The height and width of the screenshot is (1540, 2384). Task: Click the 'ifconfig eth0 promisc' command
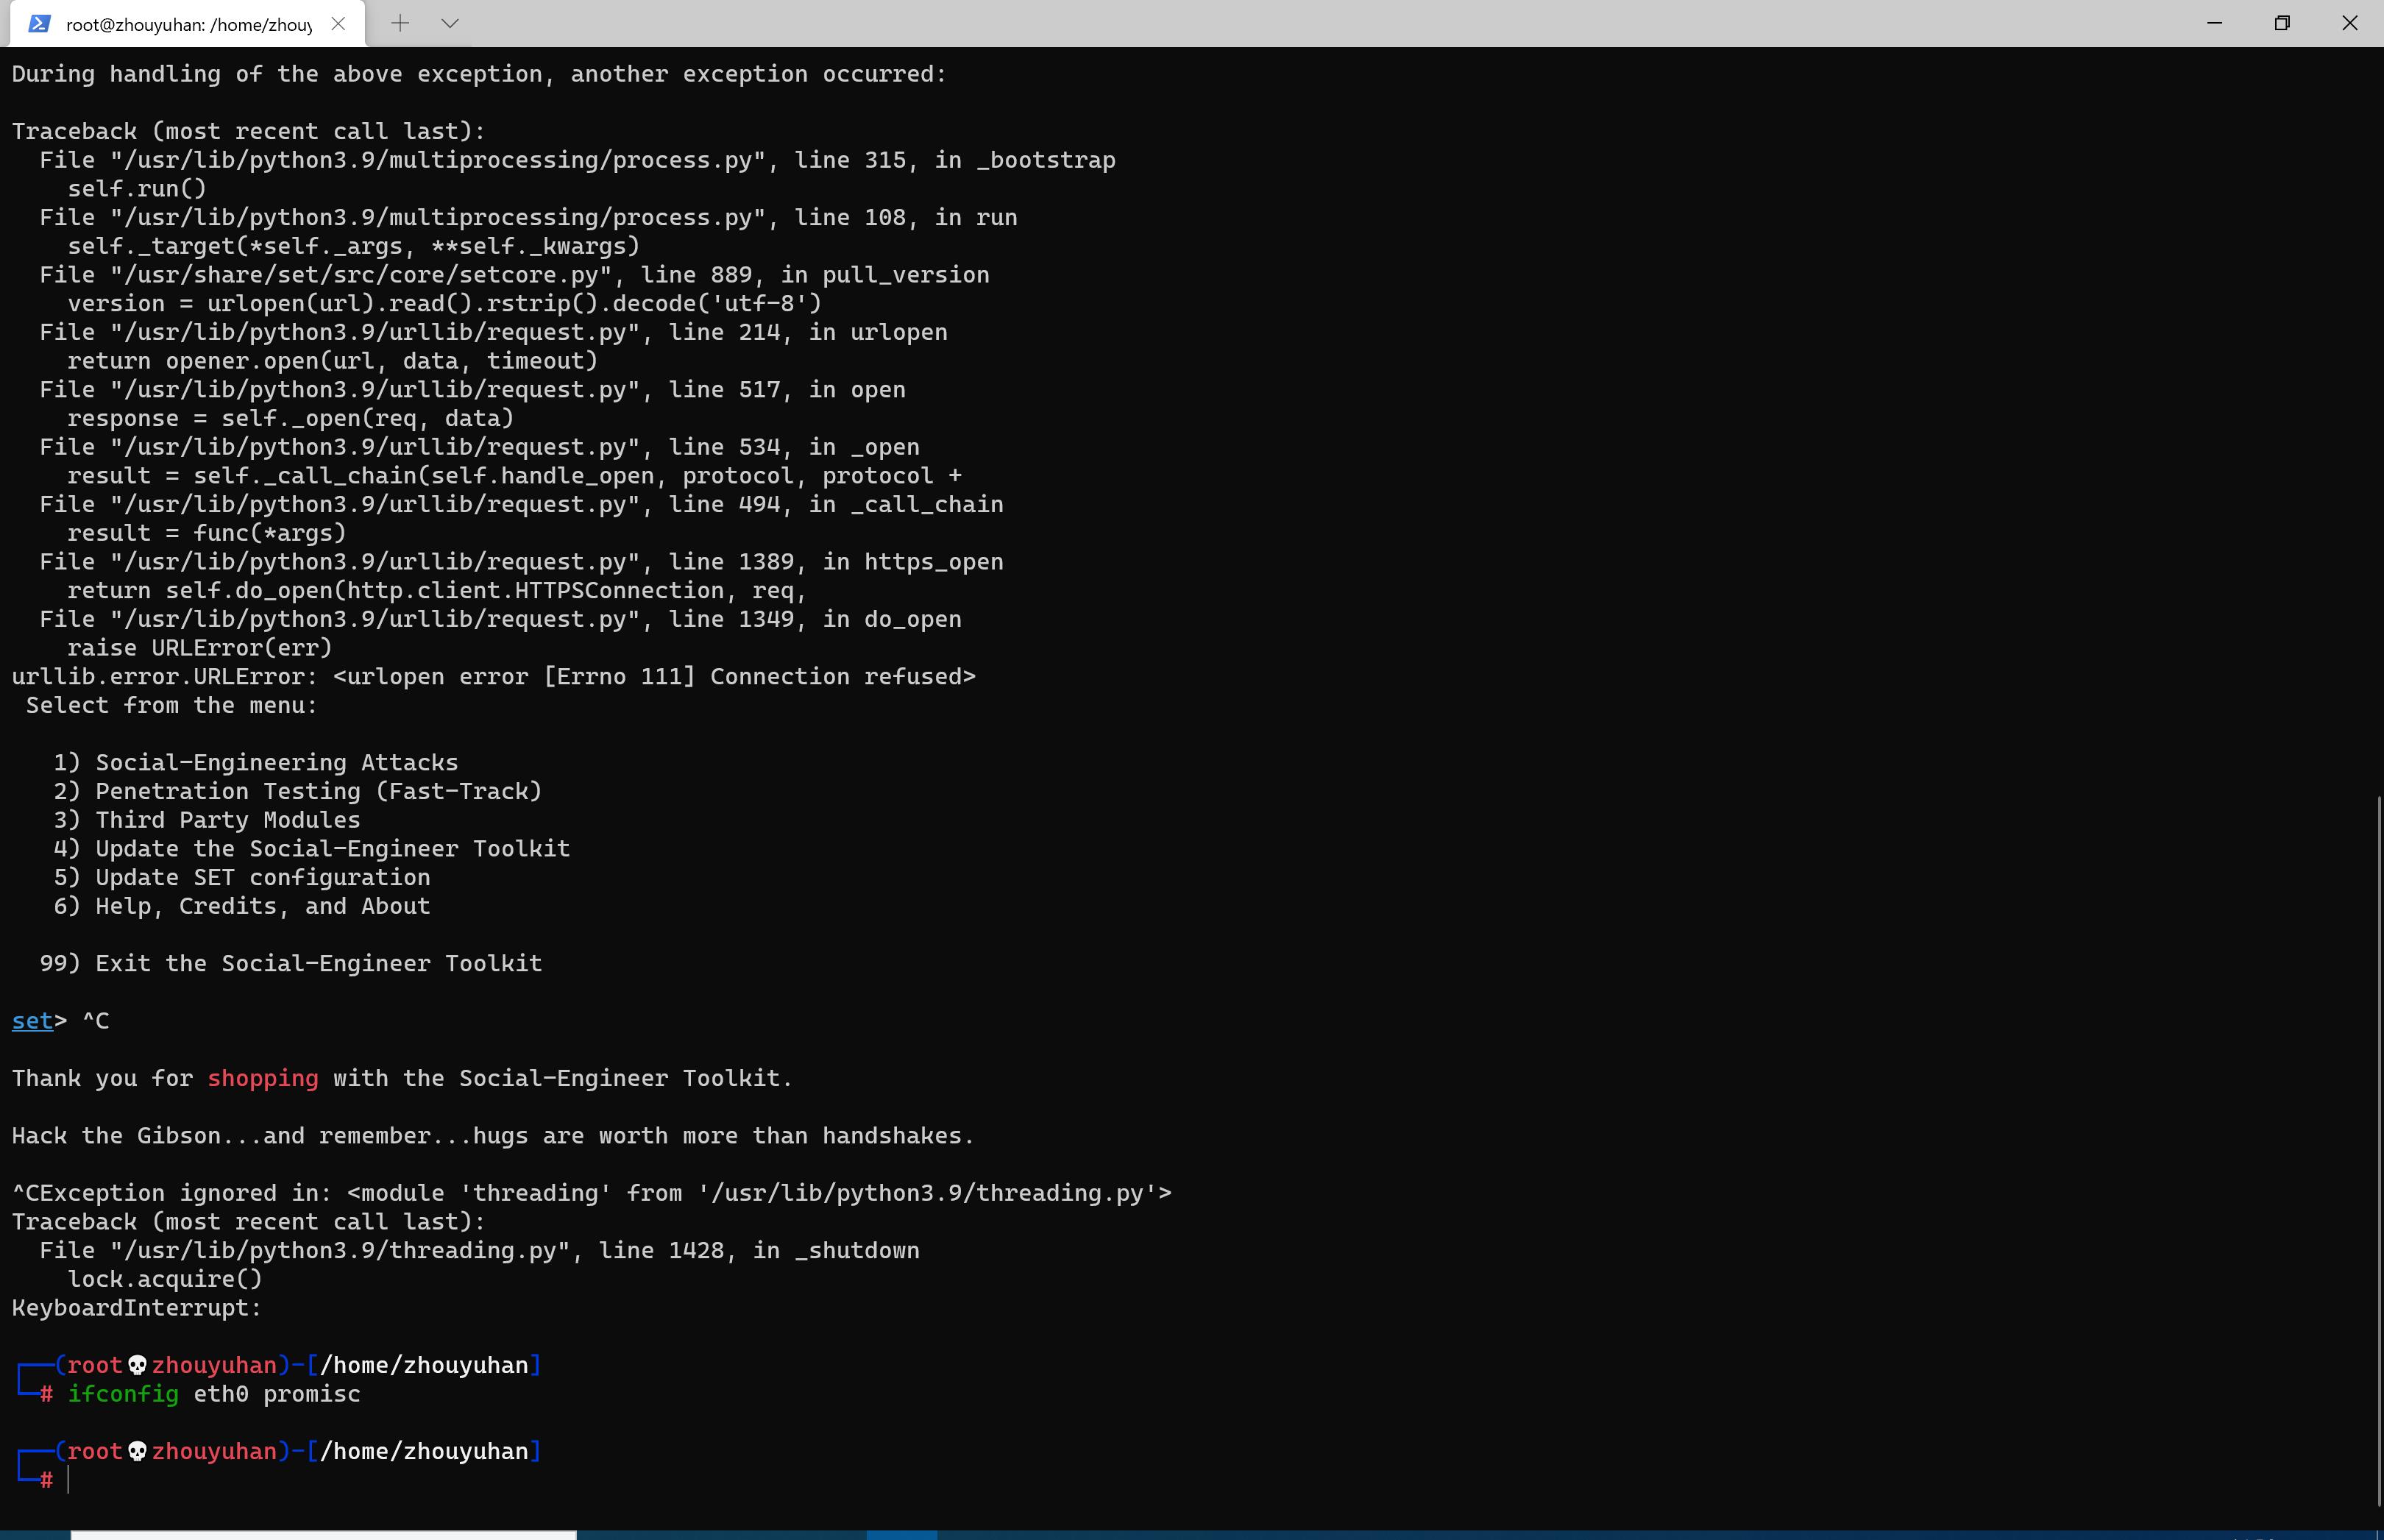(214, 1394)
